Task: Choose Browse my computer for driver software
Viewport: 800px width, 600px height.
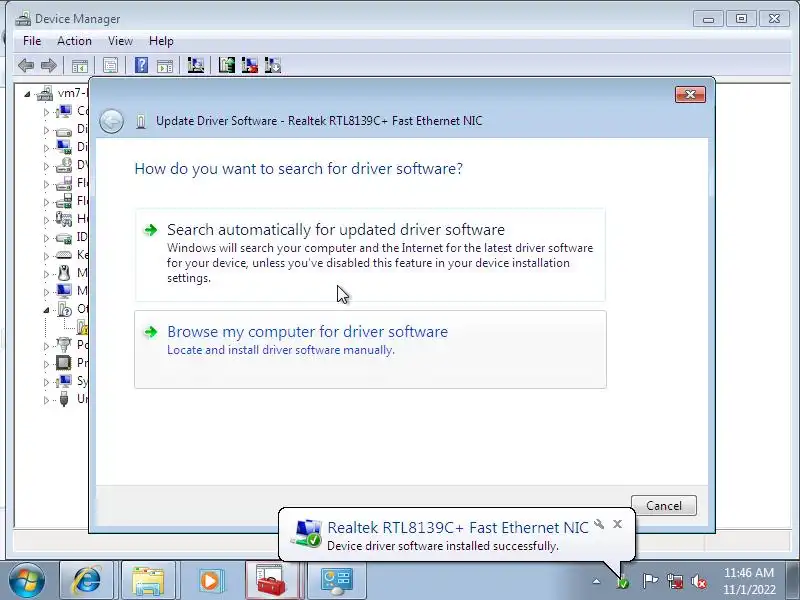Action: coord(370,349)
